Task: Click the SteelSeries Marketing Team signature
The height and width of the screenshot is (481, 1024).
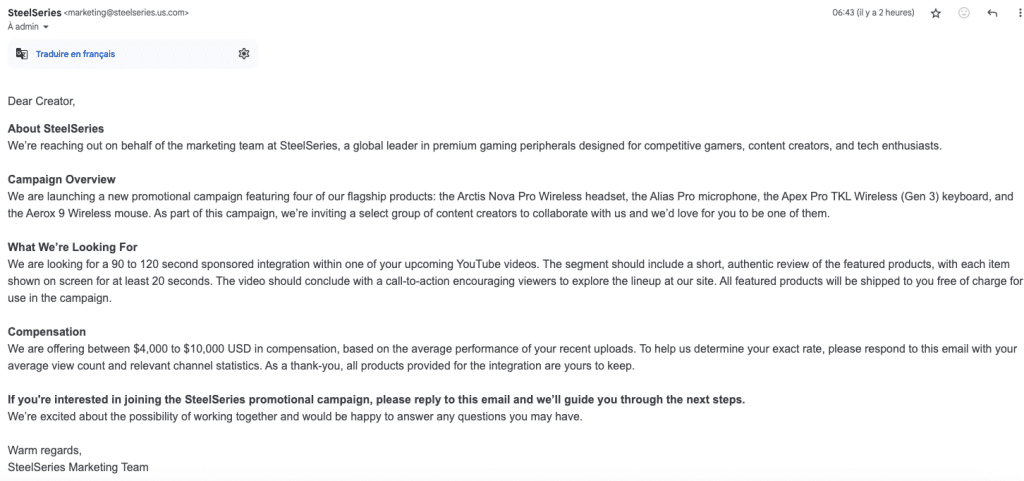Action: tap(78, 467)
